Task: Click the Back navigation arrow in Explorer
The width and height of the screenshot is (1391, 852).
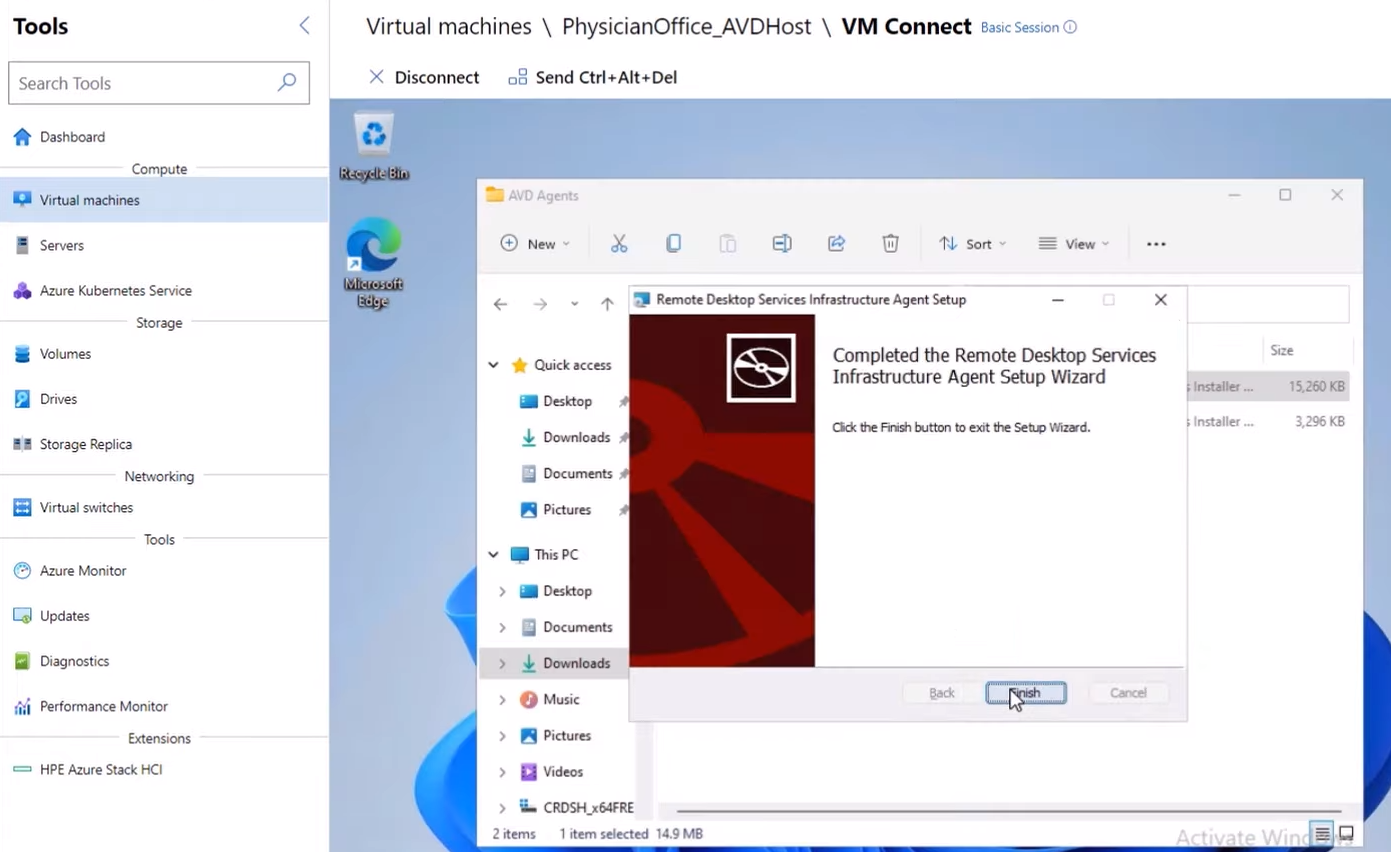Action: pos(501,304)
